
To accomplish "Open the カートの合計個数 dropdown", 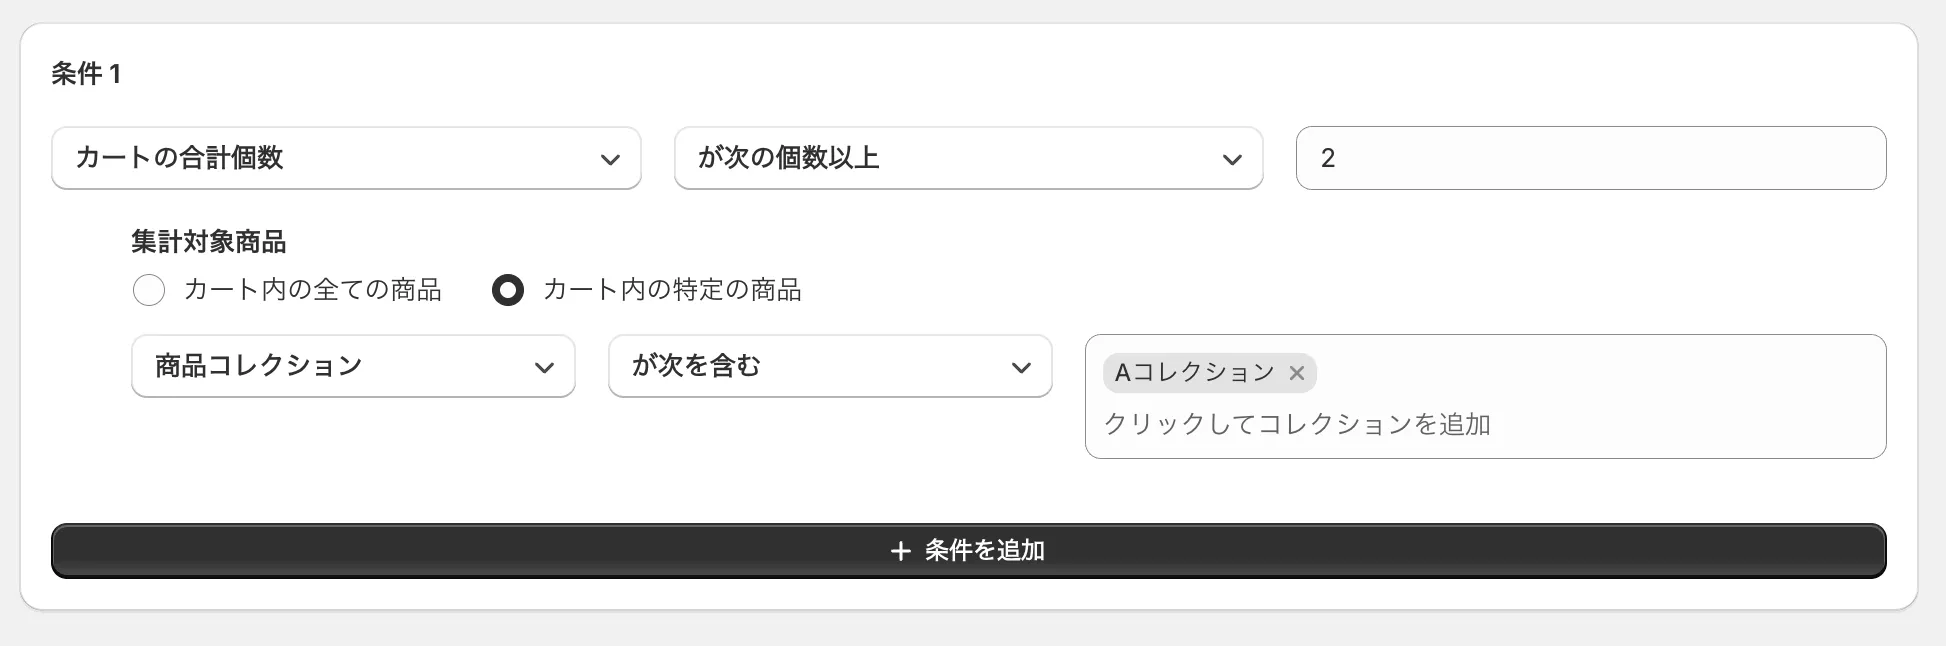I will 345,158.
